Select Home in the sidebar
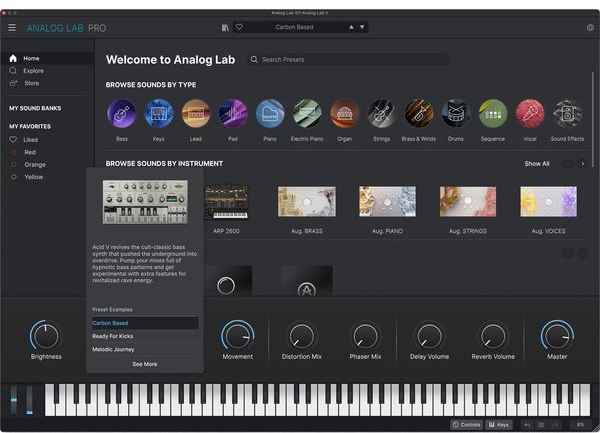 [47, 59]
